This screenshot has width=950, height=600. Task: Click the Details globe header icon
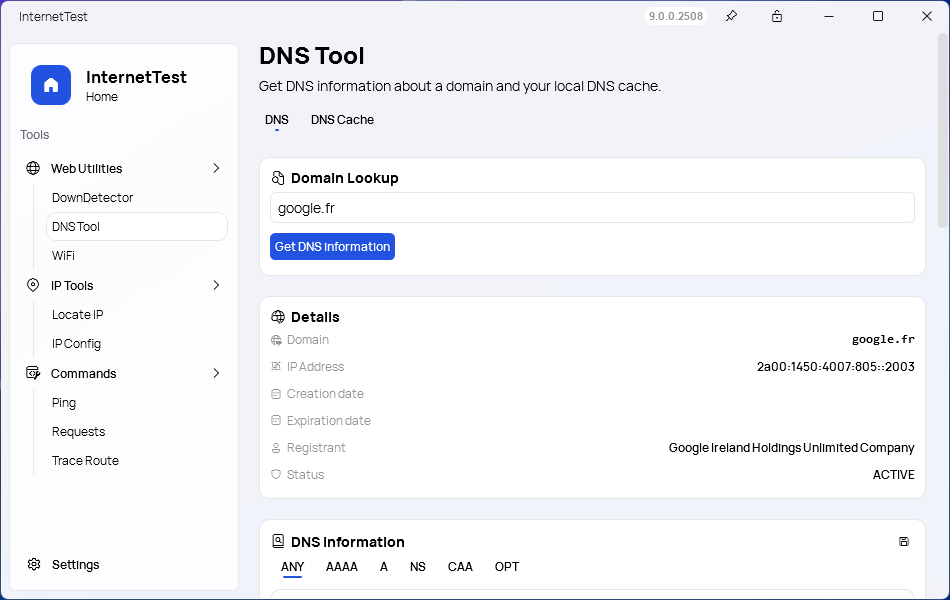278,316
